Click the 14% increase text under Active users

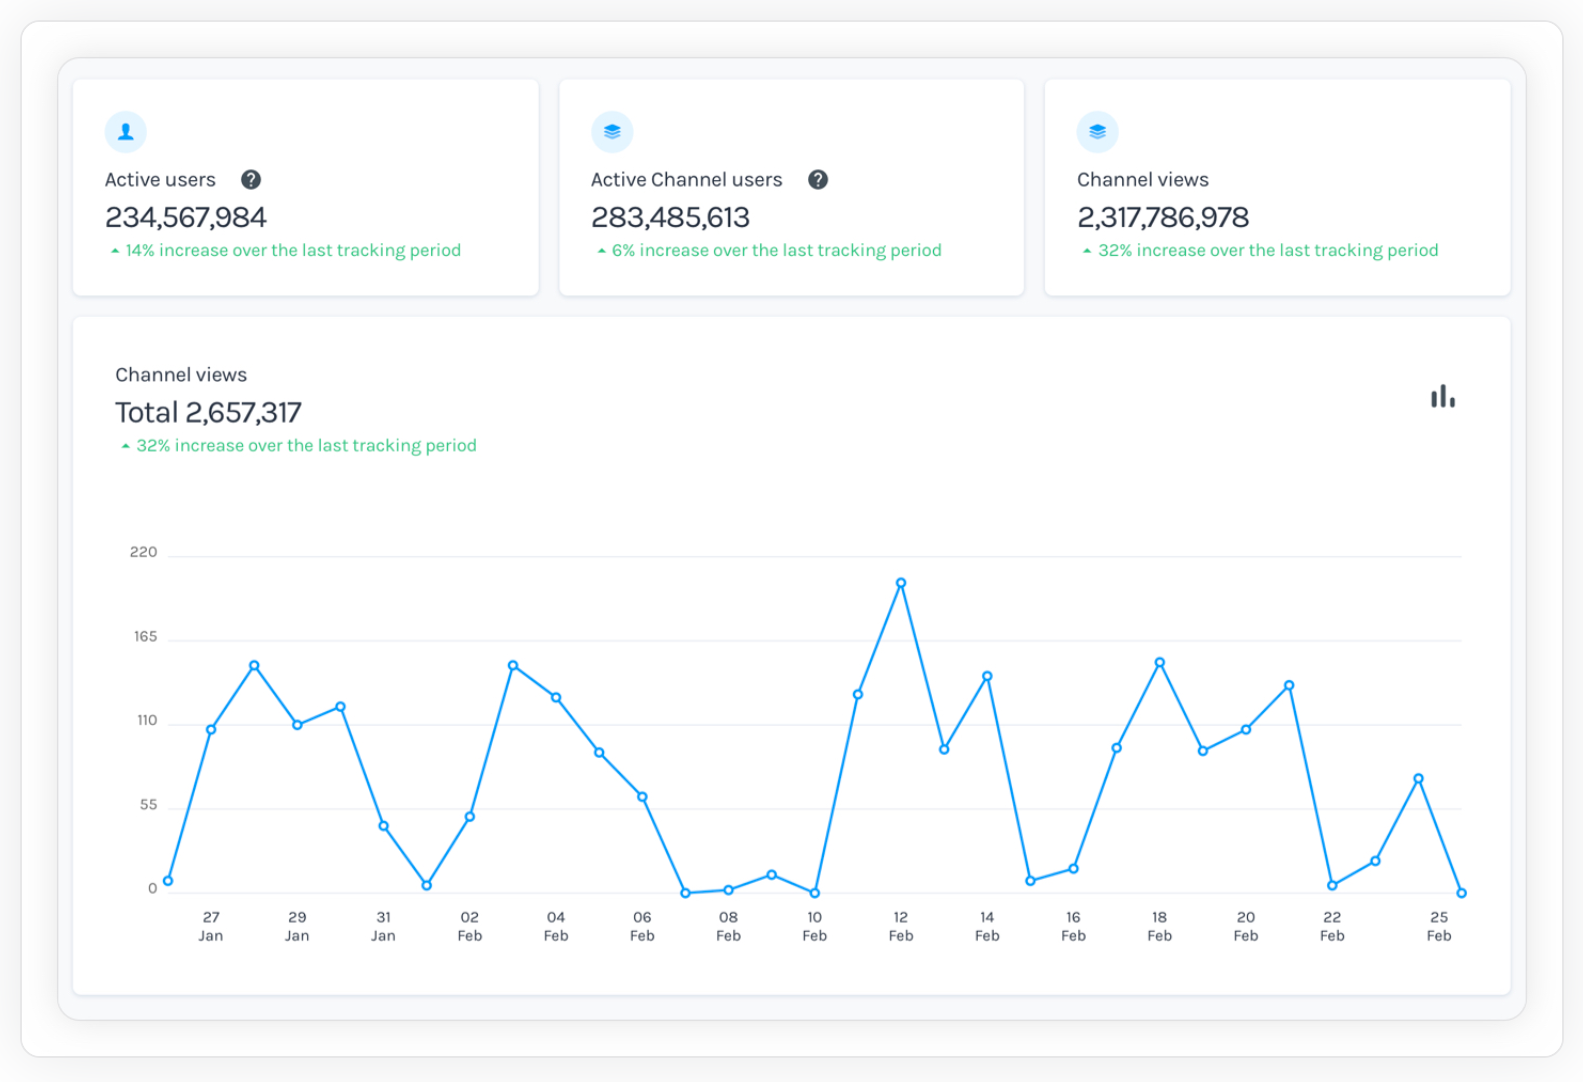click(x=292, y=251)
